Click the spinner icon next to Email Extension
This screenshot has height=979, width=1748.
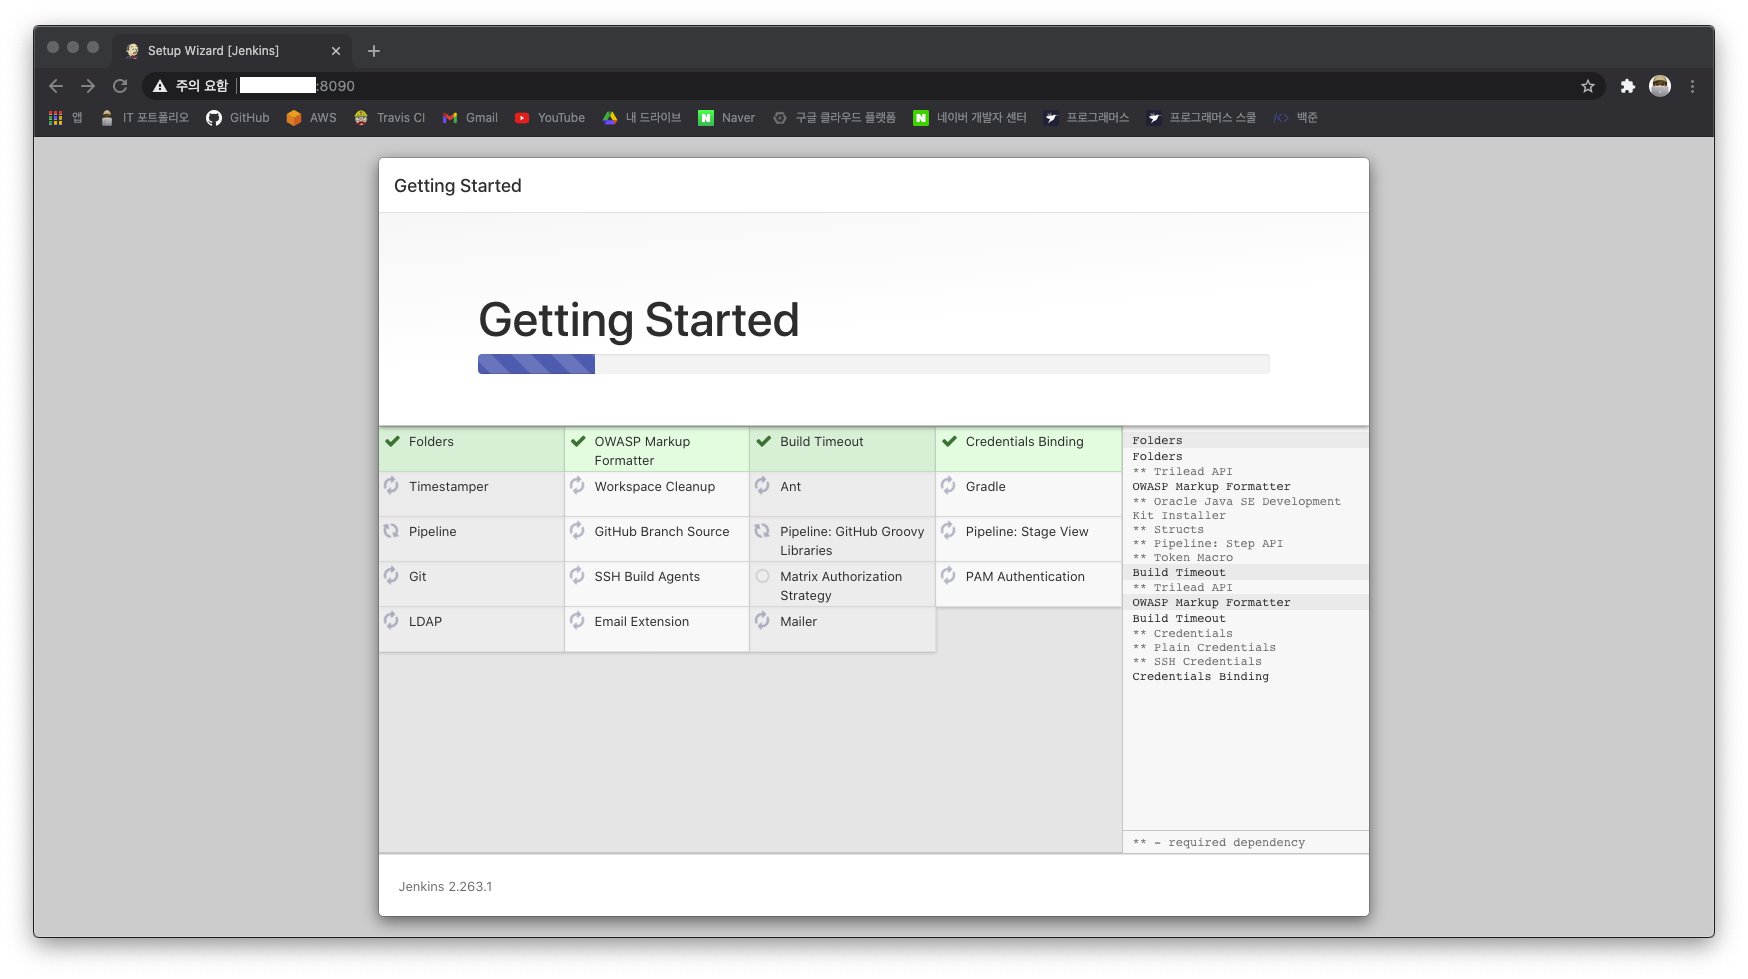click(578, 621)
